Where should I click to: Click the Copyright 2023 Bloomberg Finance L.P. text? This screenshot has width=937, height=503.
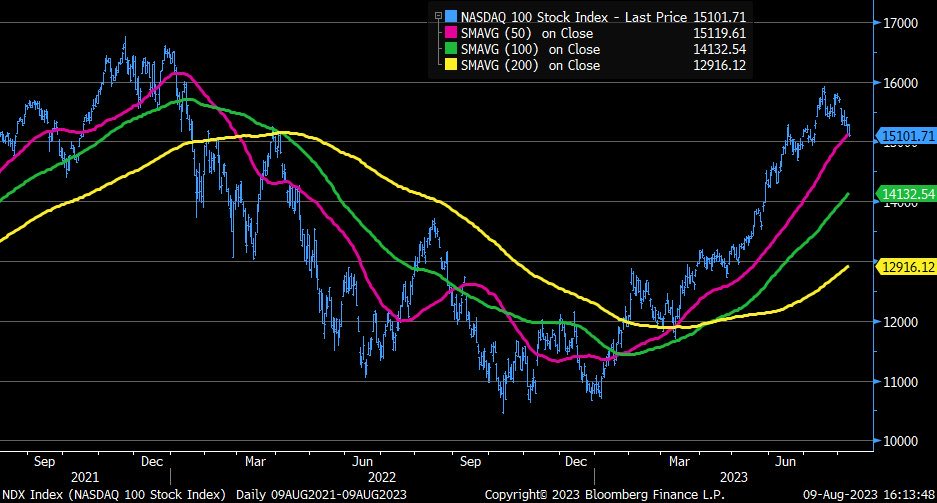pos(605,495)
